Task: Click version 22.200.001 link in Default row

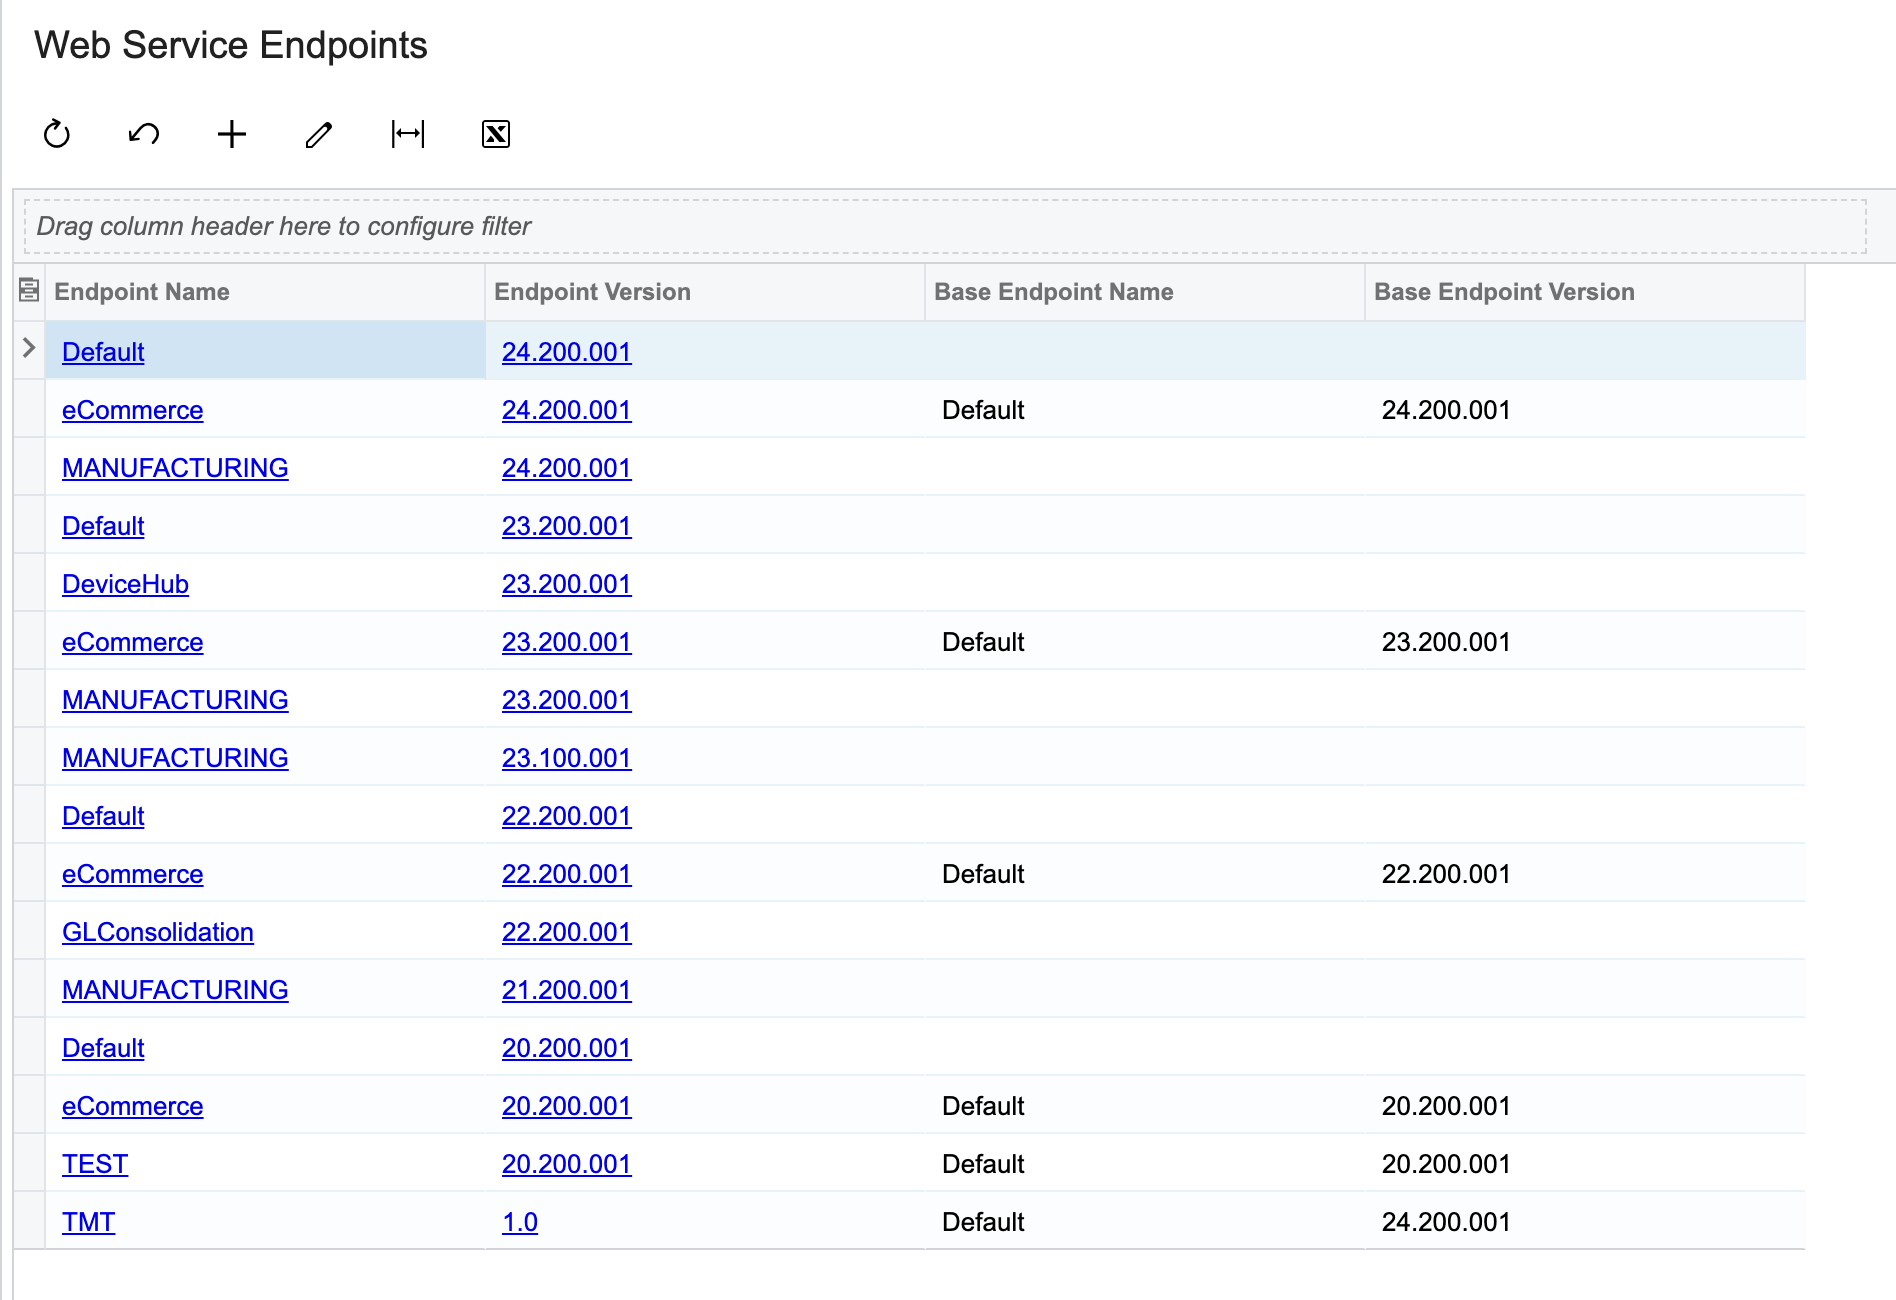Action: (x=566, y=816)
